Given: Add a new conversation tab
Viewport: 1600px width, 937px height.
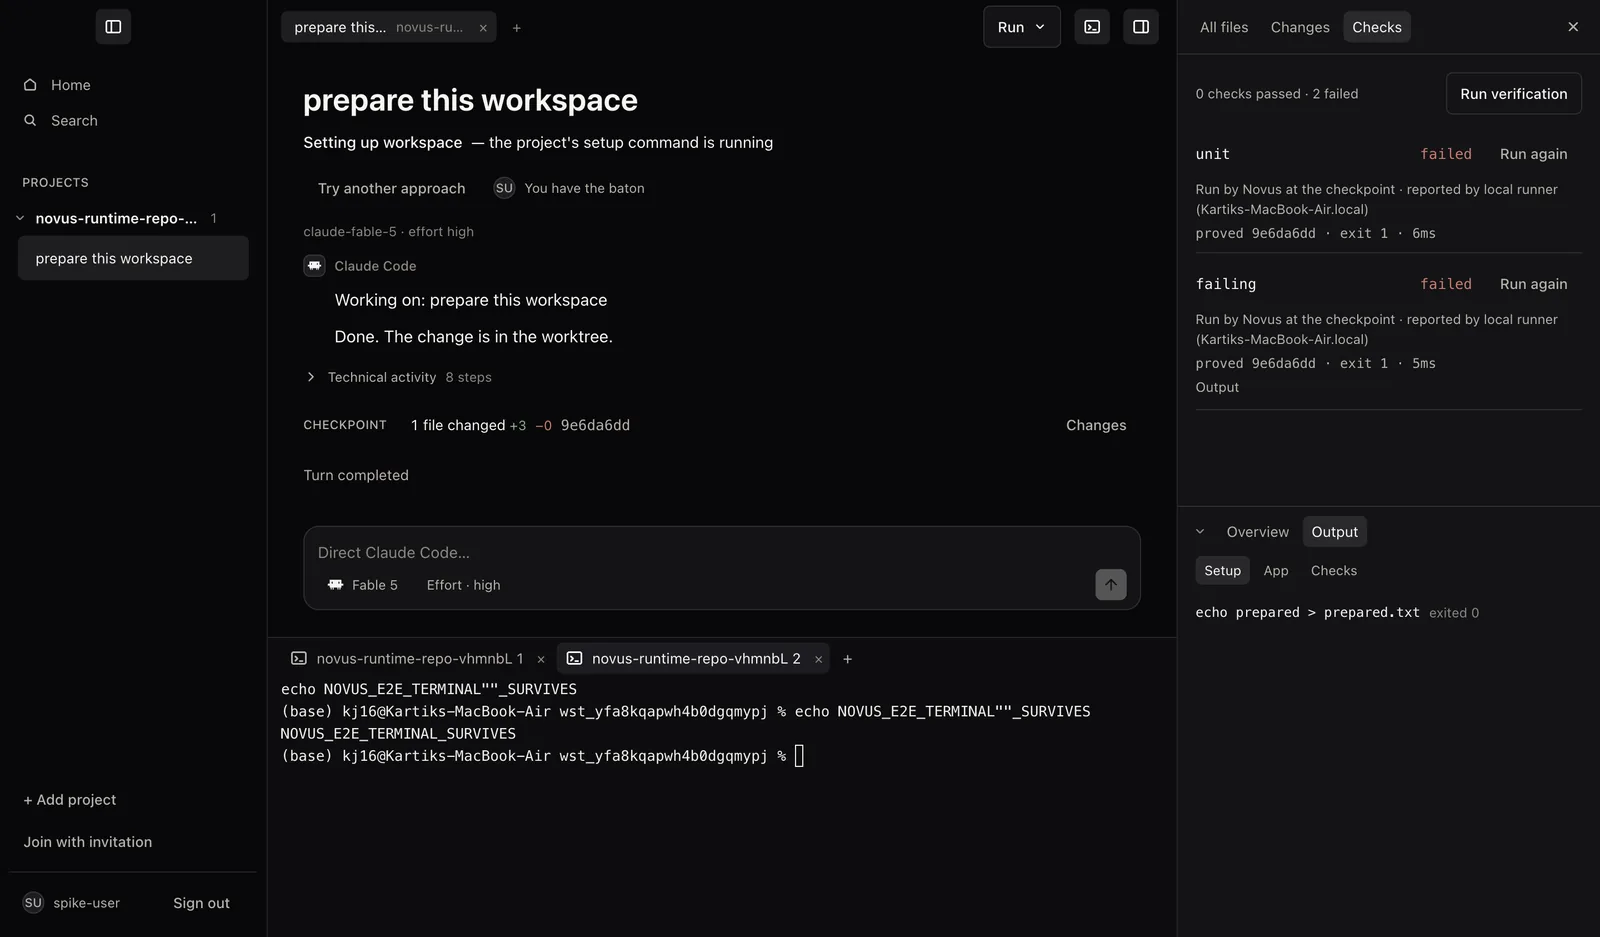Looking at the screenshot, I should 517,28.
